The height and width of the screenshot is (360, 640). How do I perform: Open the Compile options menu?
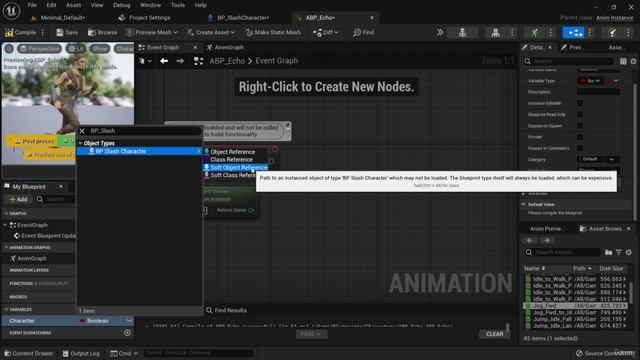pos(43,32)
